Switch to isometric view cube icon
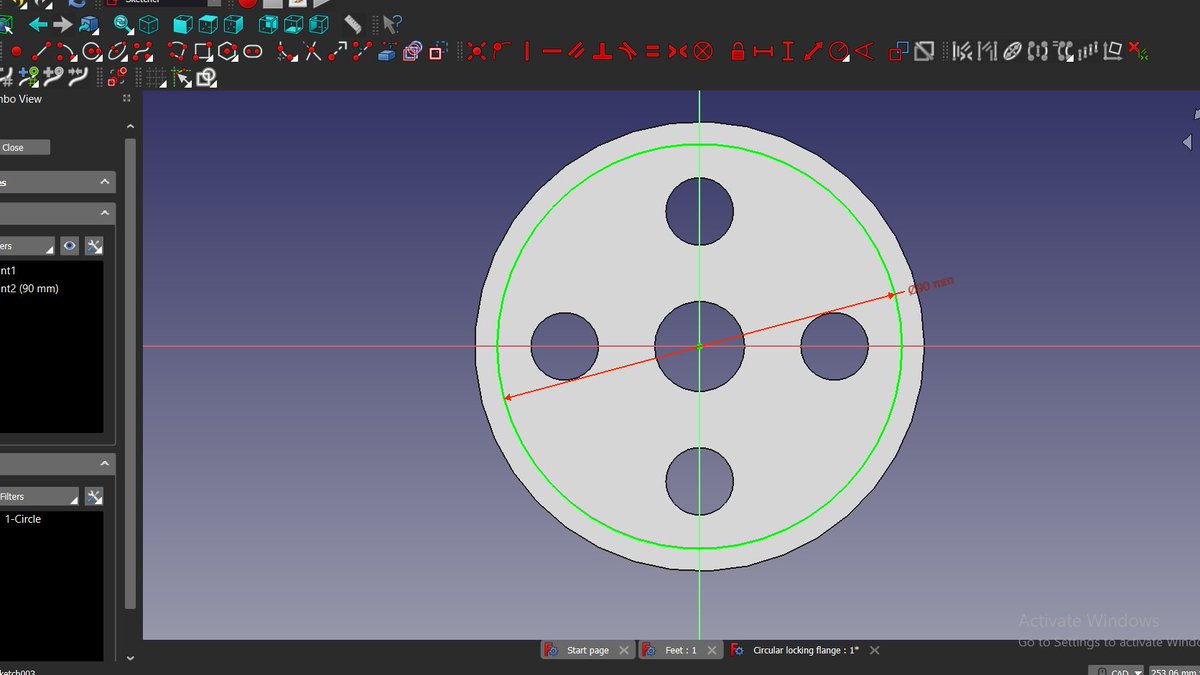Viewport: 1200px width, 675px height. coord(148,24)
